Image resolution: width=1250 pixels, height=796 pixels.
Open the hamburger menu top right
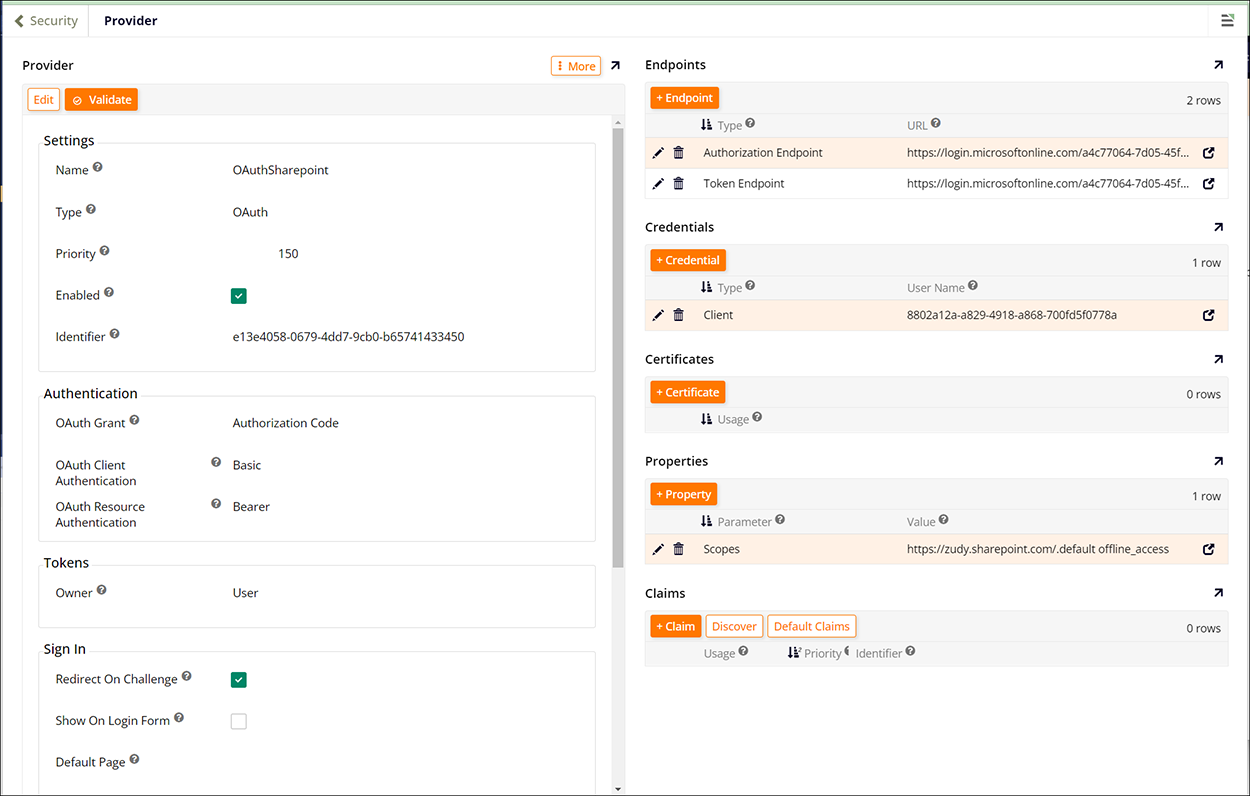click(1227, 19)
